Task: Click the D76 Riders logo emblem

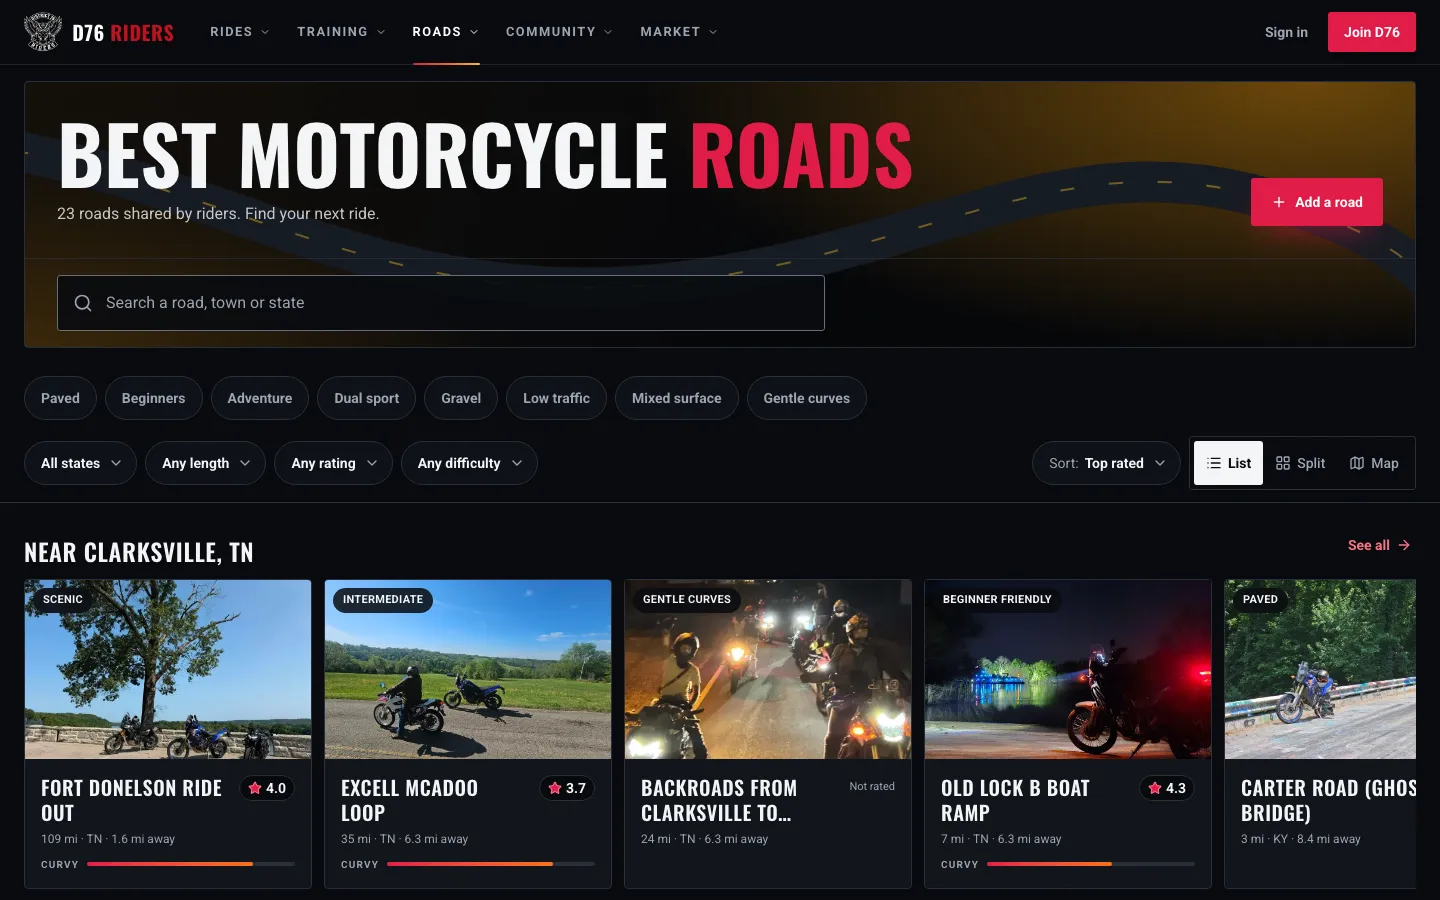Action: pos(43,32)
